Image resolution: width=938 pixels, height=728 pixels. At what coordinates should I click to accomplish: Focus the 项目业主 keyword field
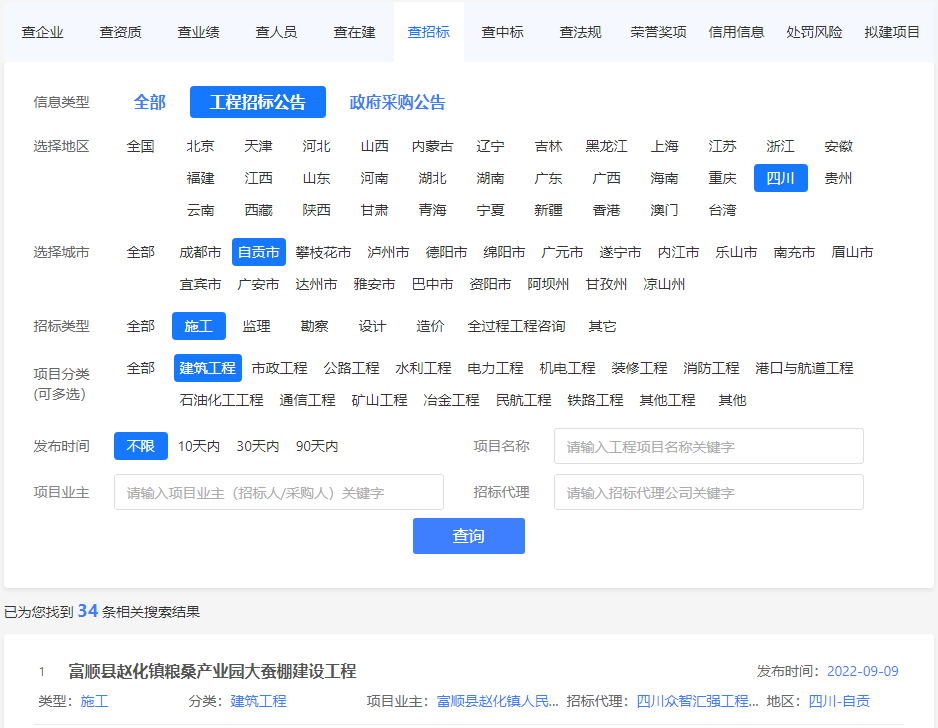pyautogui.click(x=279, y=492)
